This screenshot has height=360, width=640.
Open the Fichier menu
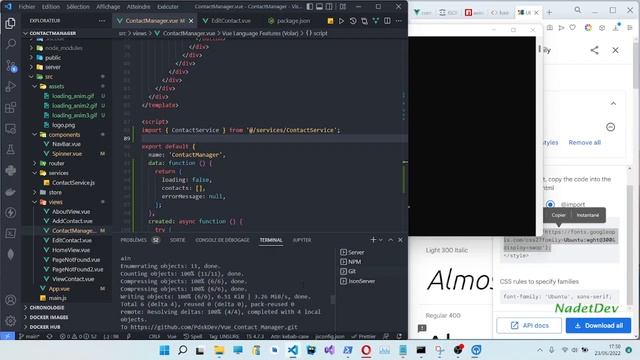point(27,7)
